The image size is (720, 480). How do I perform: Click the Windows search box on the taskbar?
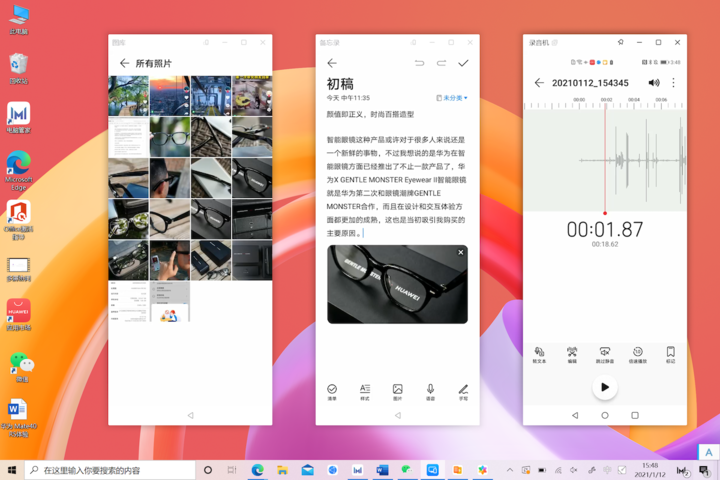[x=110, y=470]
